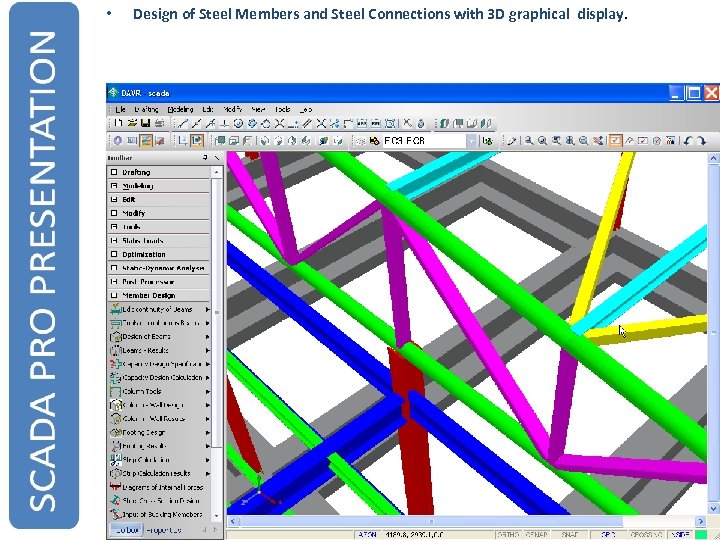The image size is (720, 540).
Task: Click the toolbox scroll down arrow
Action: pos(217,516)
